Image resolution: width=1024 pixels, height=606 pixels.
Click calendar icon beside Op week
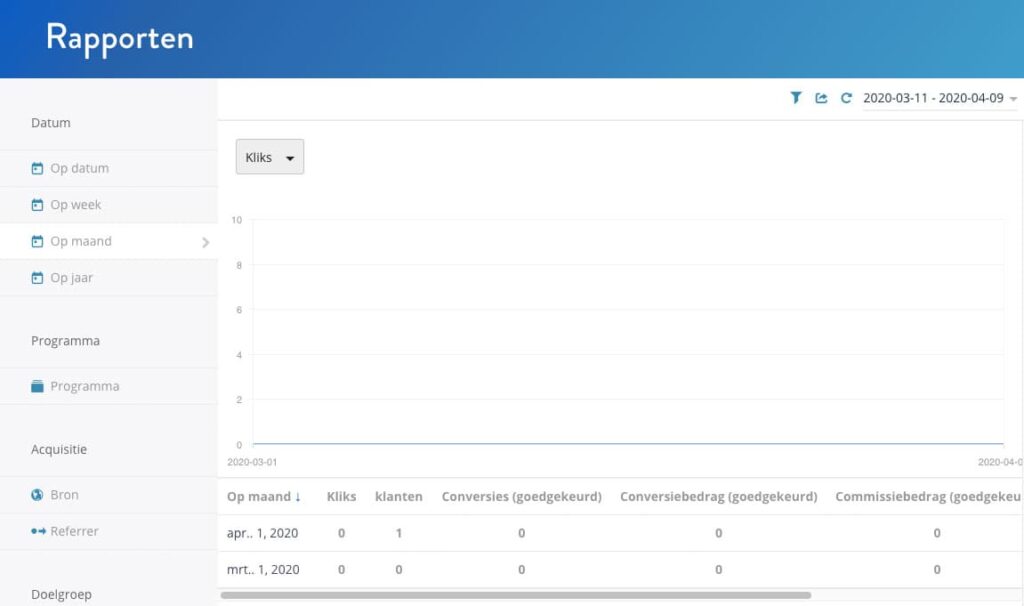pos(38,205)
